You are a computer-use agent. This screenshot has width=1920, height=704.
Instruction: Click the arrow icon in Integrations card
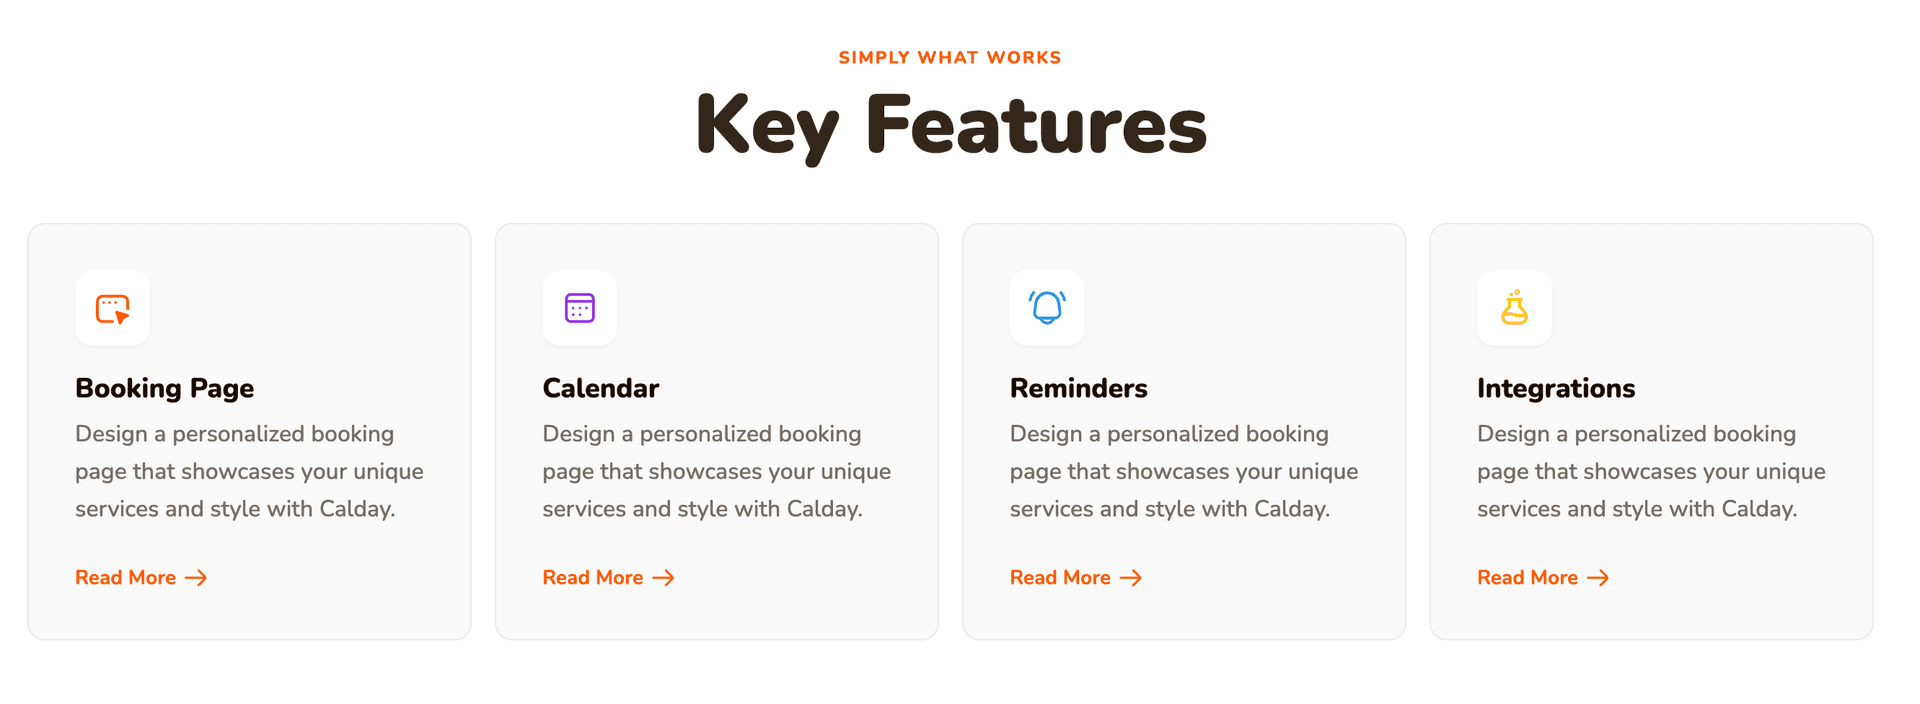tap(1598, 578)
